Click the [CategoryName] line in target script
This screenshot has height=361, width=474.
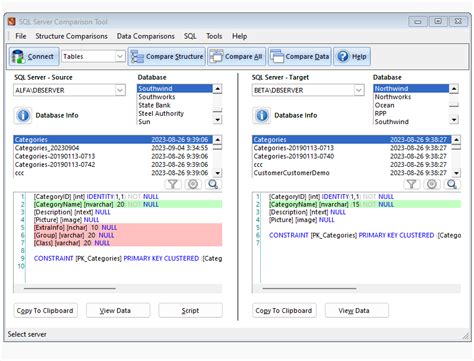coord(365,204)
